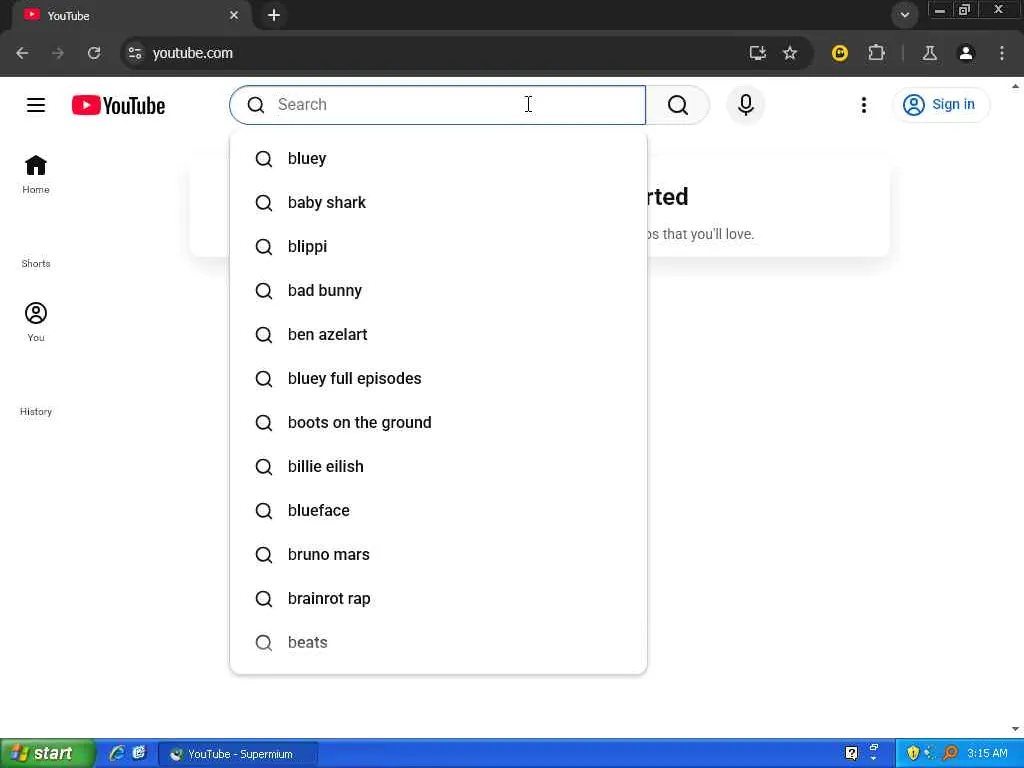The image size is (1024, 768).
Task: Open a new tab with plus button
Action: click(x=274, y=15)
